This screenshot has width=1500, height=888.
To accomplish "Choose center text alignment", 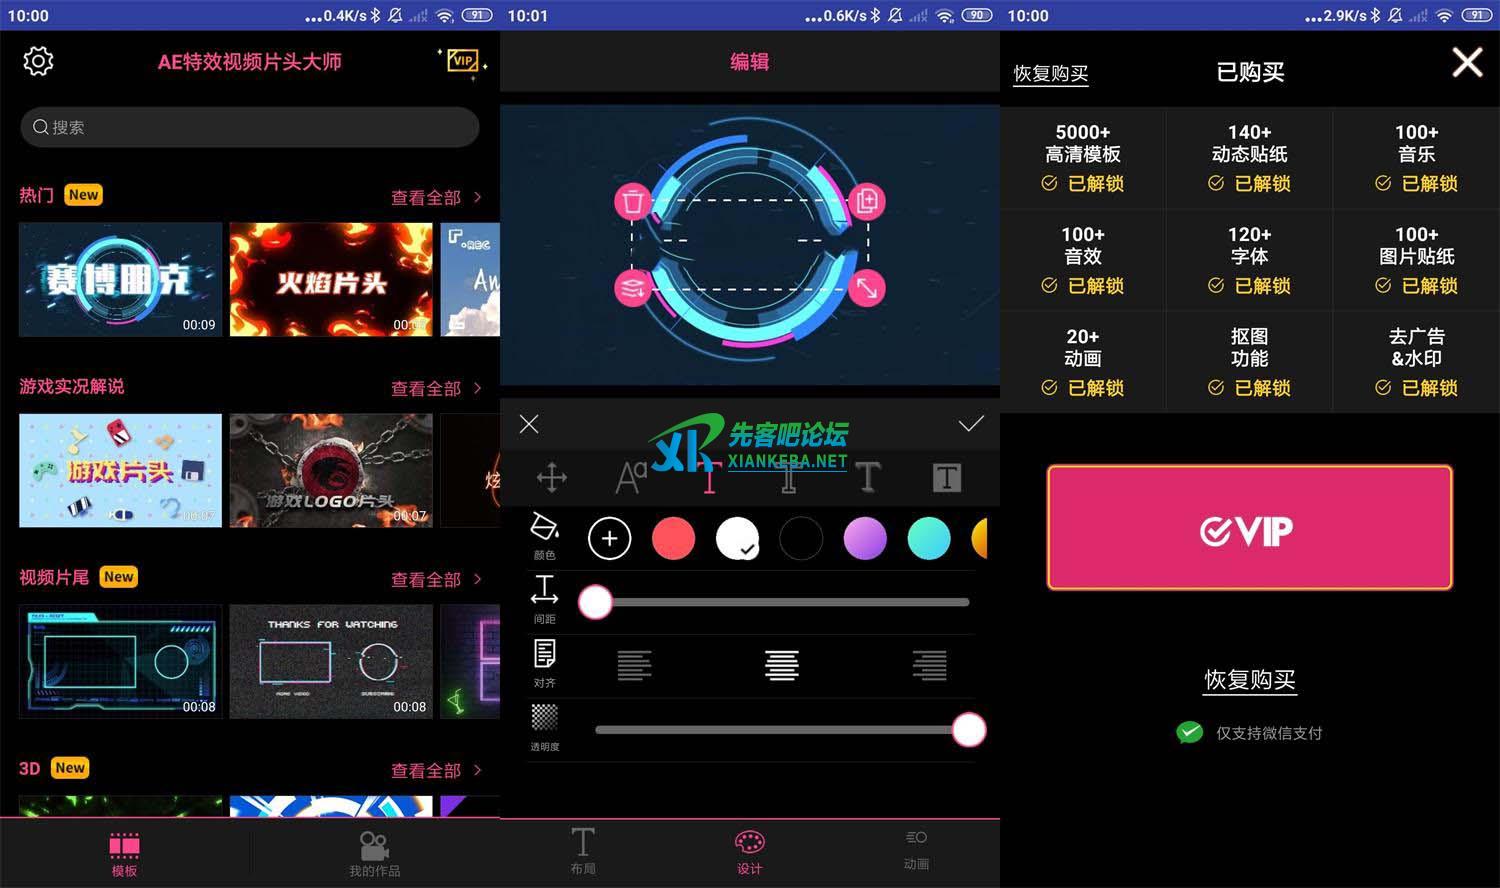I will pyautogui.click(x=781, y=665).
